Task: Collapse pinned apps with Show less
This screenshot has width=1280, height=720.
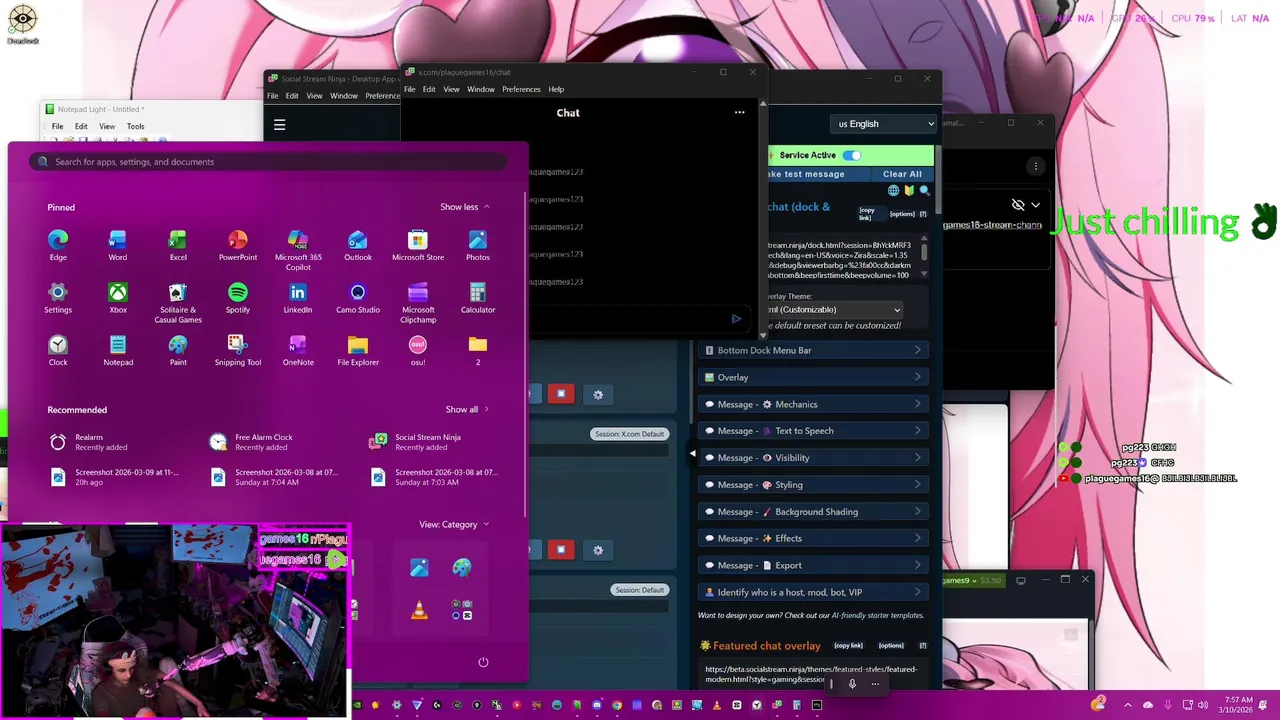Action: pos(465,207)
